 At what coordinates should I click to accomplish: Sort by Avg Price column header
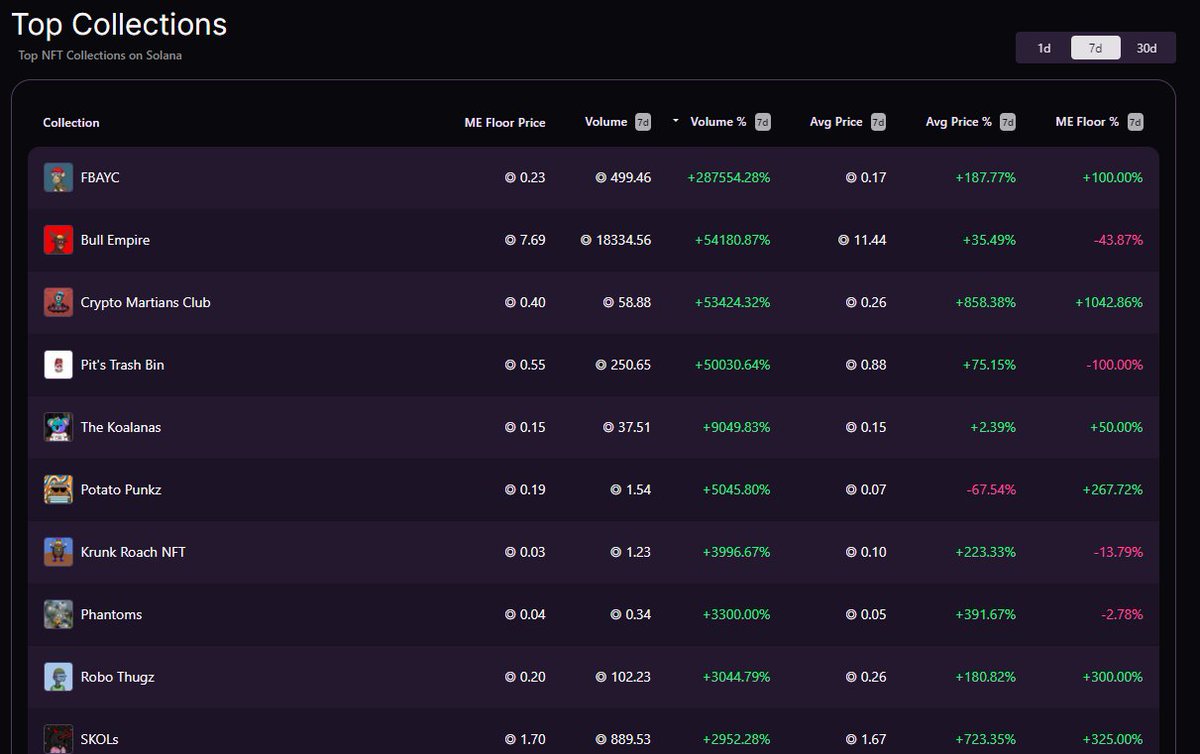point(836,122)
